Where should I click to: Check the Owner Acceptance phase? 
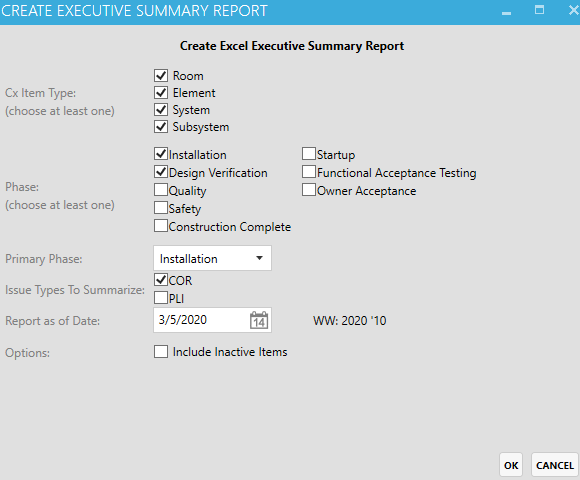click(x=309, y=190)
